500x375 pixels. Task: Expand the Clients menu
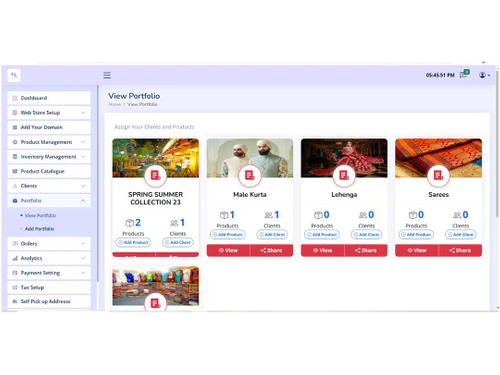click(49, 186)
